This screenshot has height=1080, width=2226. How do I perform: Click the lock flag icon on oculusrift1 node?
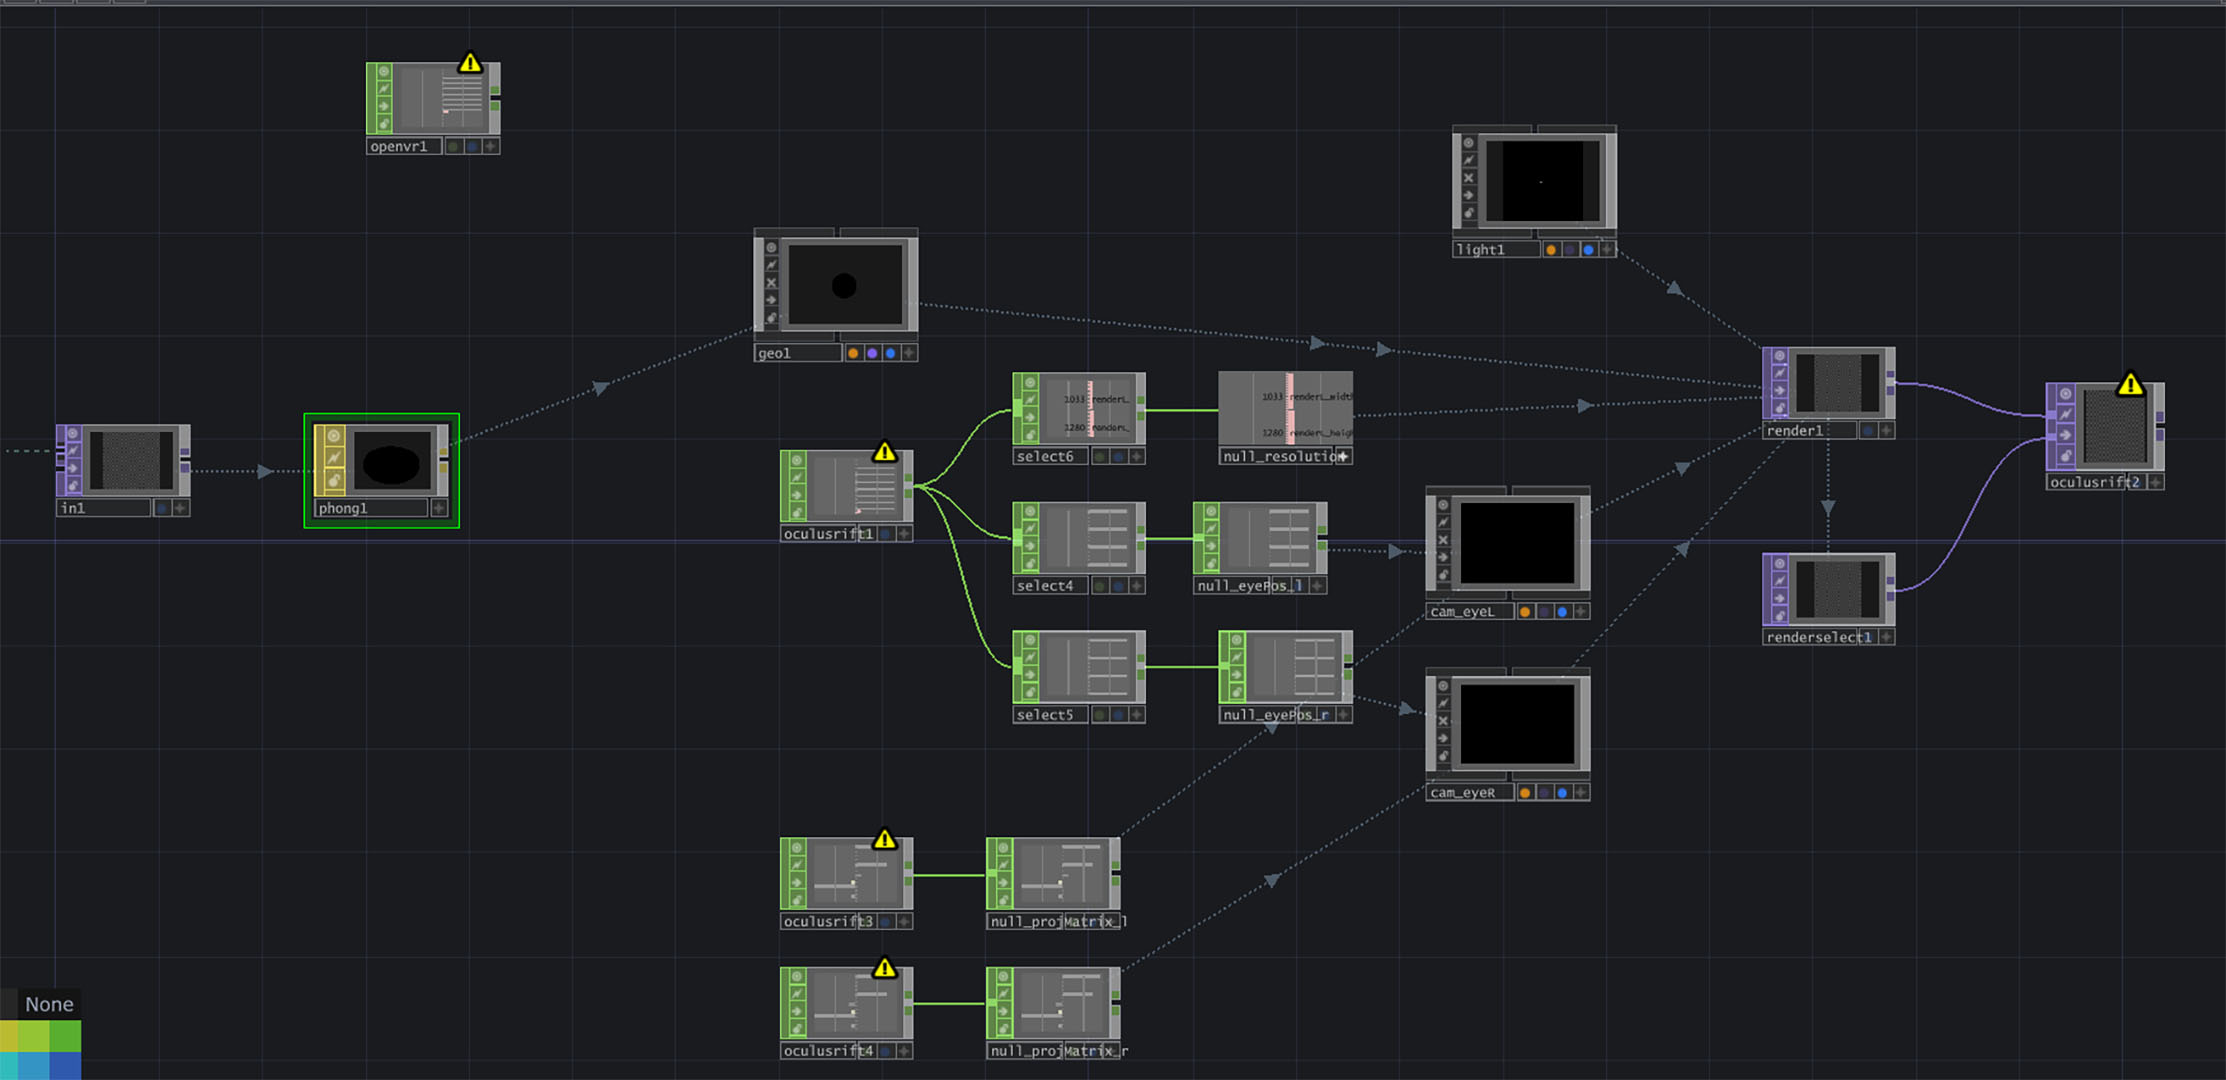point(796,512)
